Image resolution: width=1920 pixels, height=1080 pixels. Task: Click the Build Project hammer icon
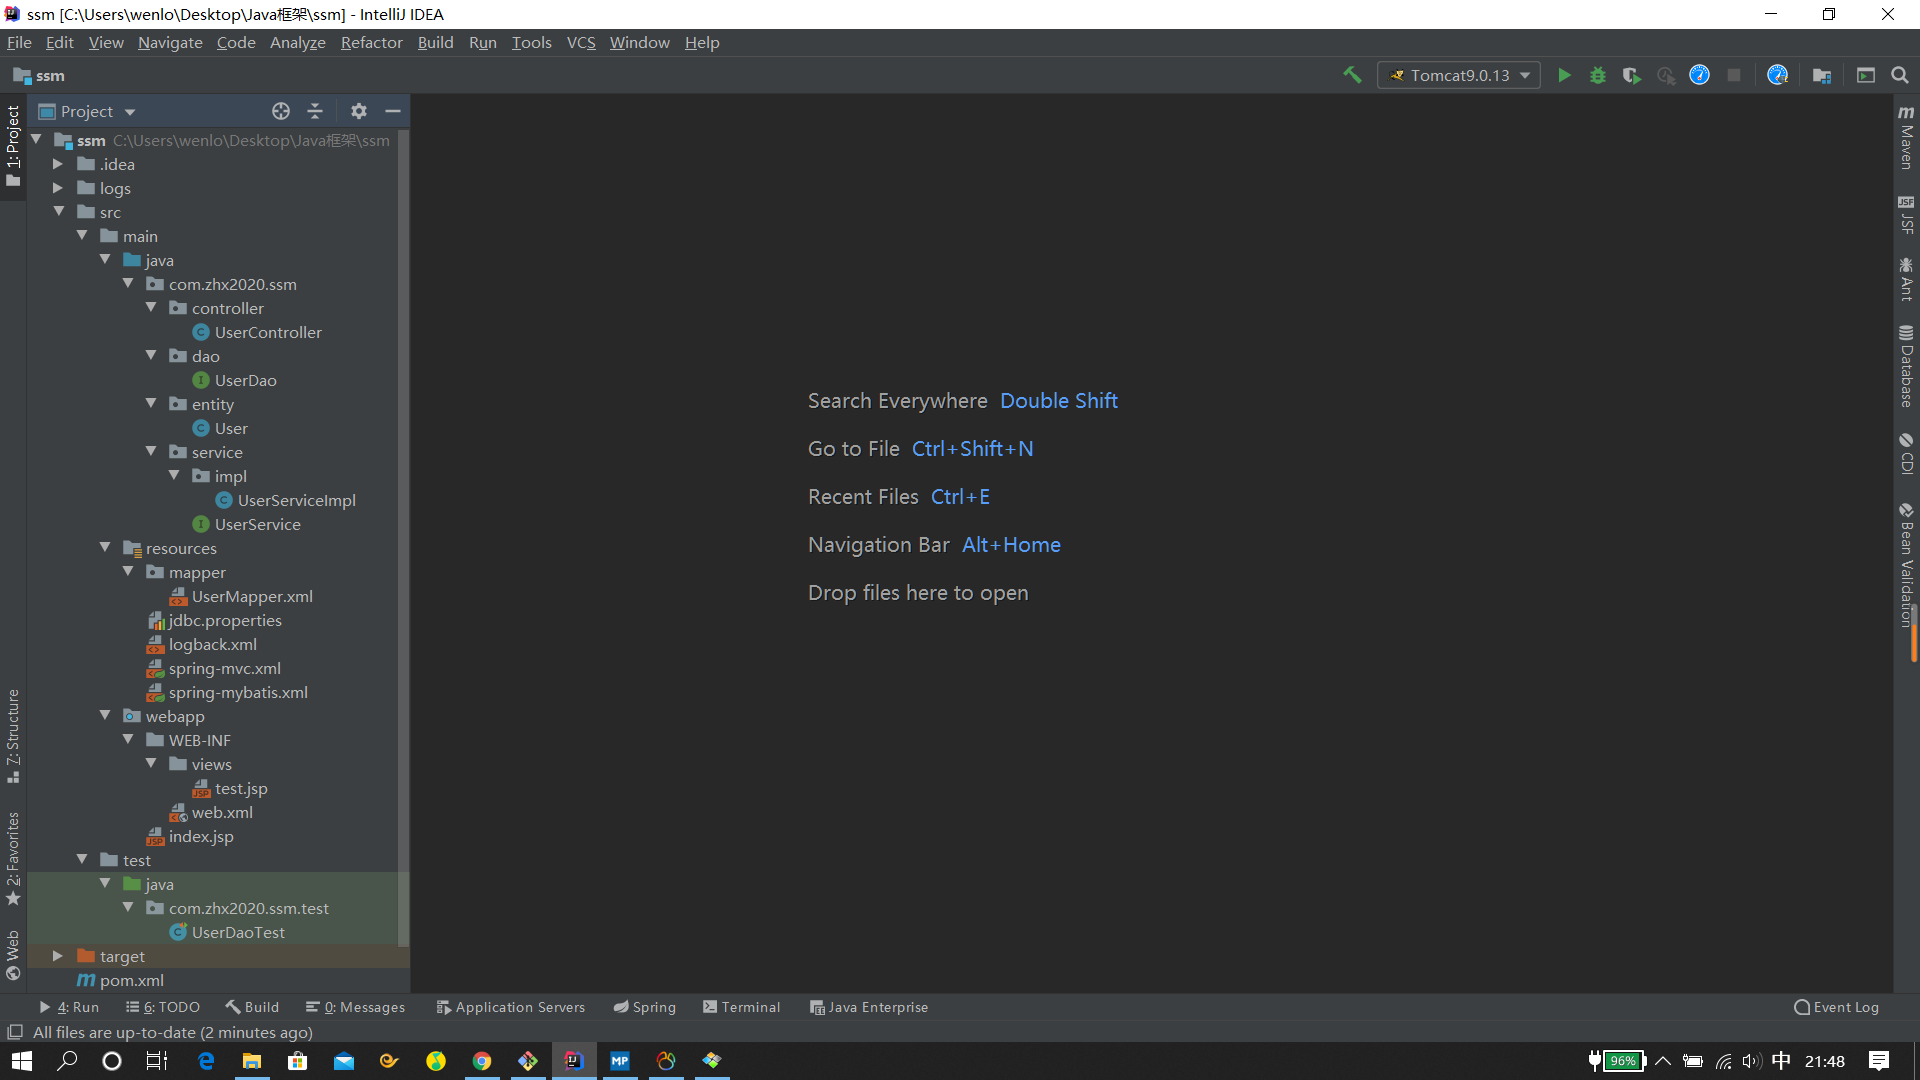tap(1352, 75)
